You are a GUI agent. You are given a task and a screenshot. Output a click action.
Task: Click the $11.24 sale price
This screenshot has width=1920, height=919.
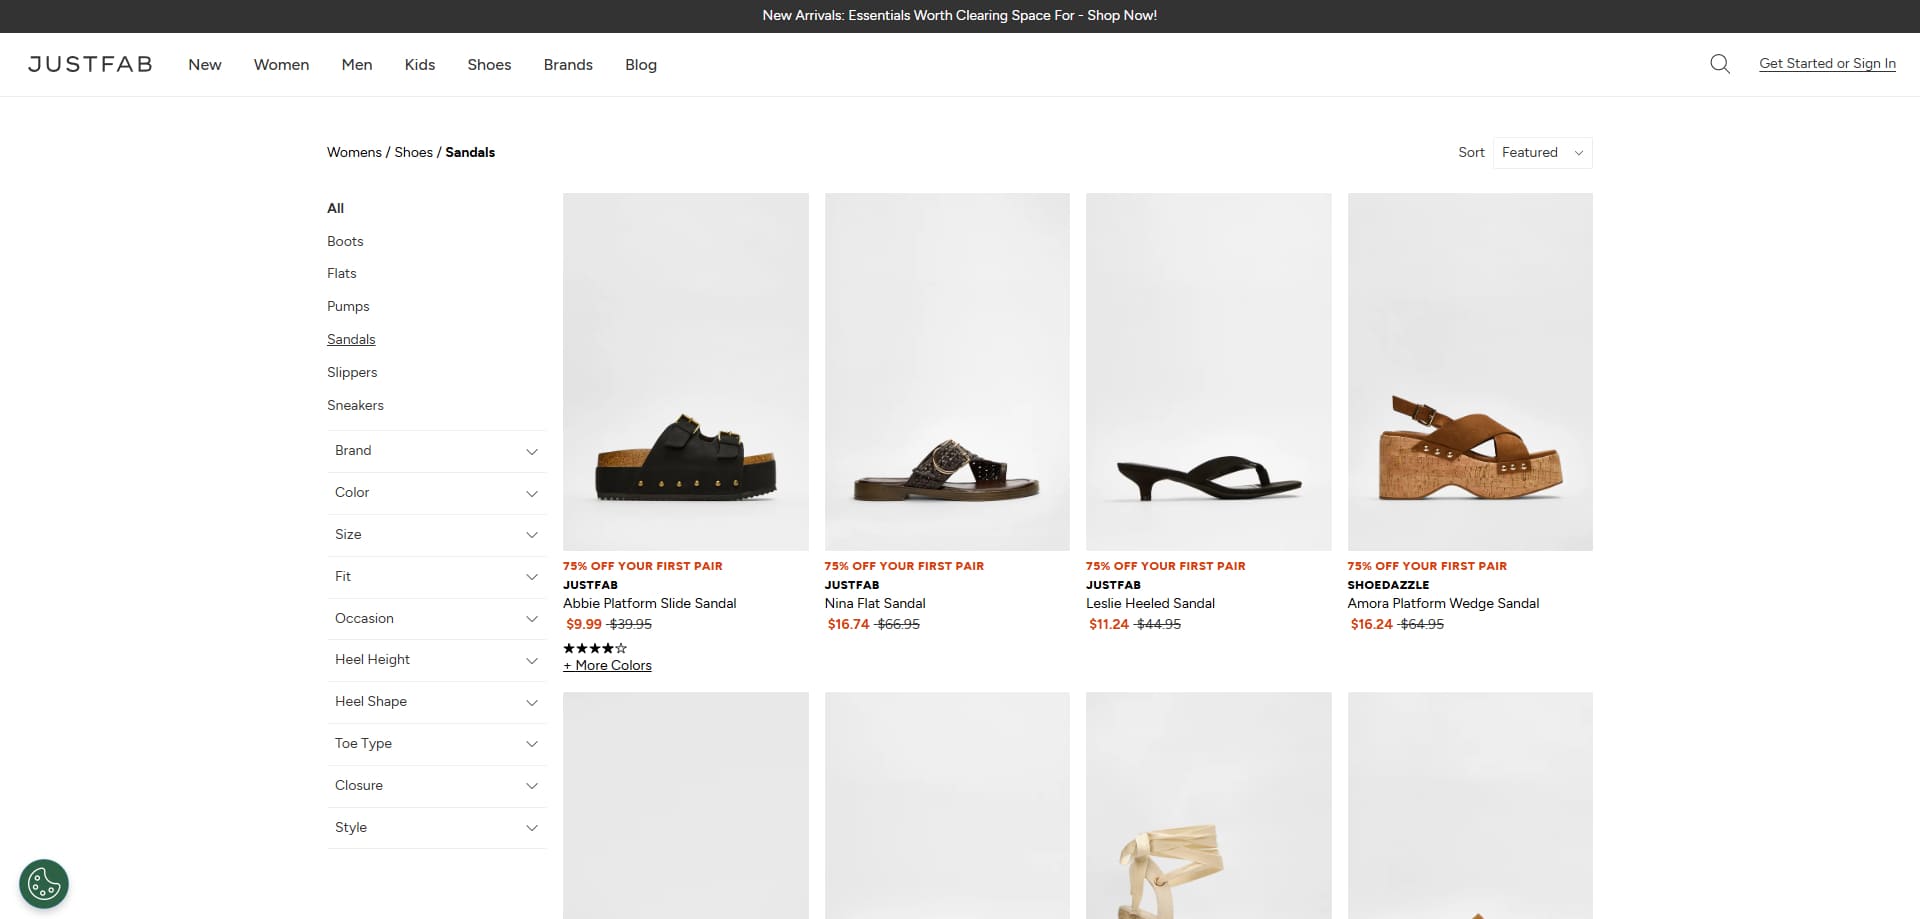tap(1109, 624)
